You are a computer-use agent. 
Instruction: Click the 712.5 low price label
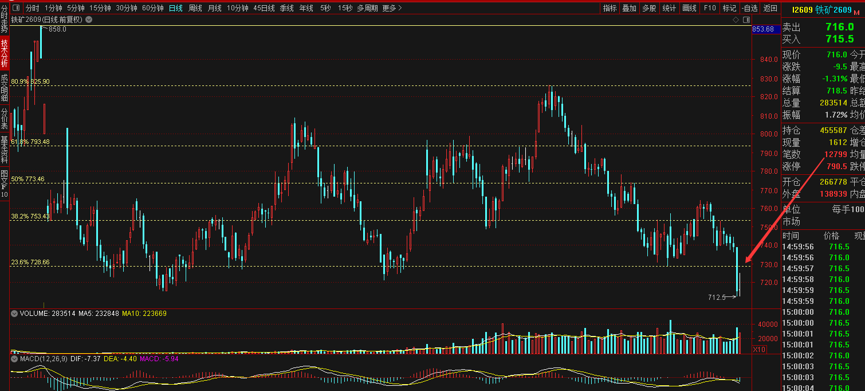tap(717, 297)
